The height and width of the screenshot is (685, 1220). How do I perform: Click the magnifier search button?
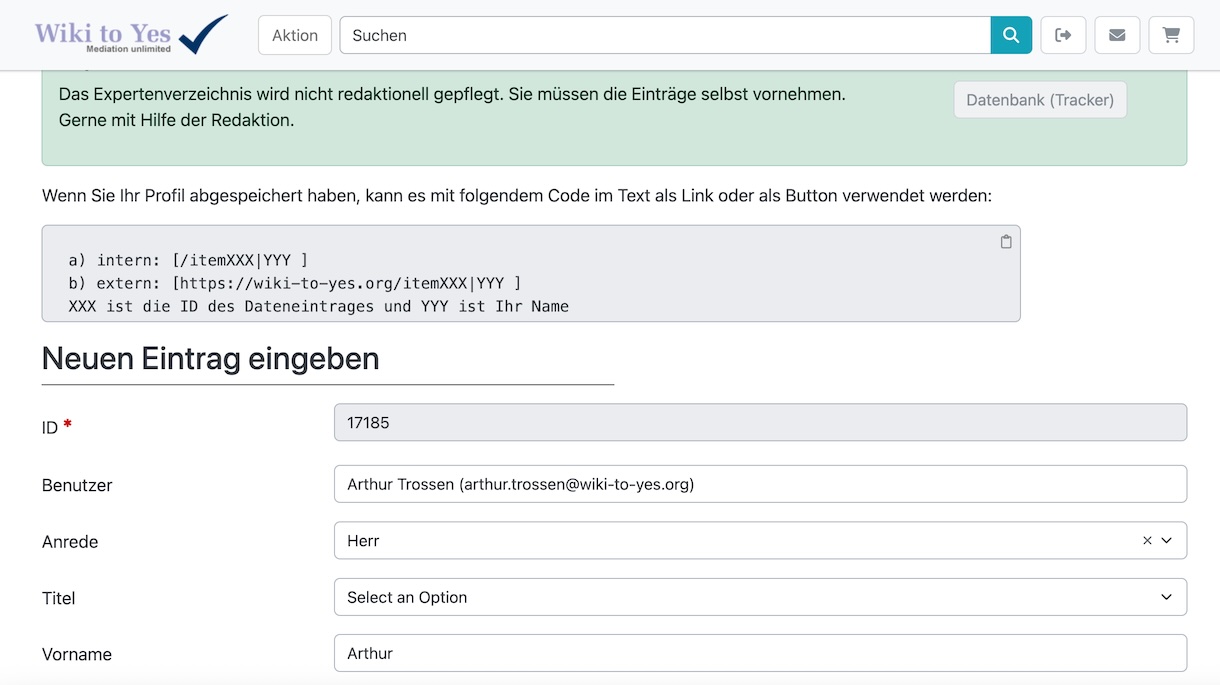pos(1011,35)
